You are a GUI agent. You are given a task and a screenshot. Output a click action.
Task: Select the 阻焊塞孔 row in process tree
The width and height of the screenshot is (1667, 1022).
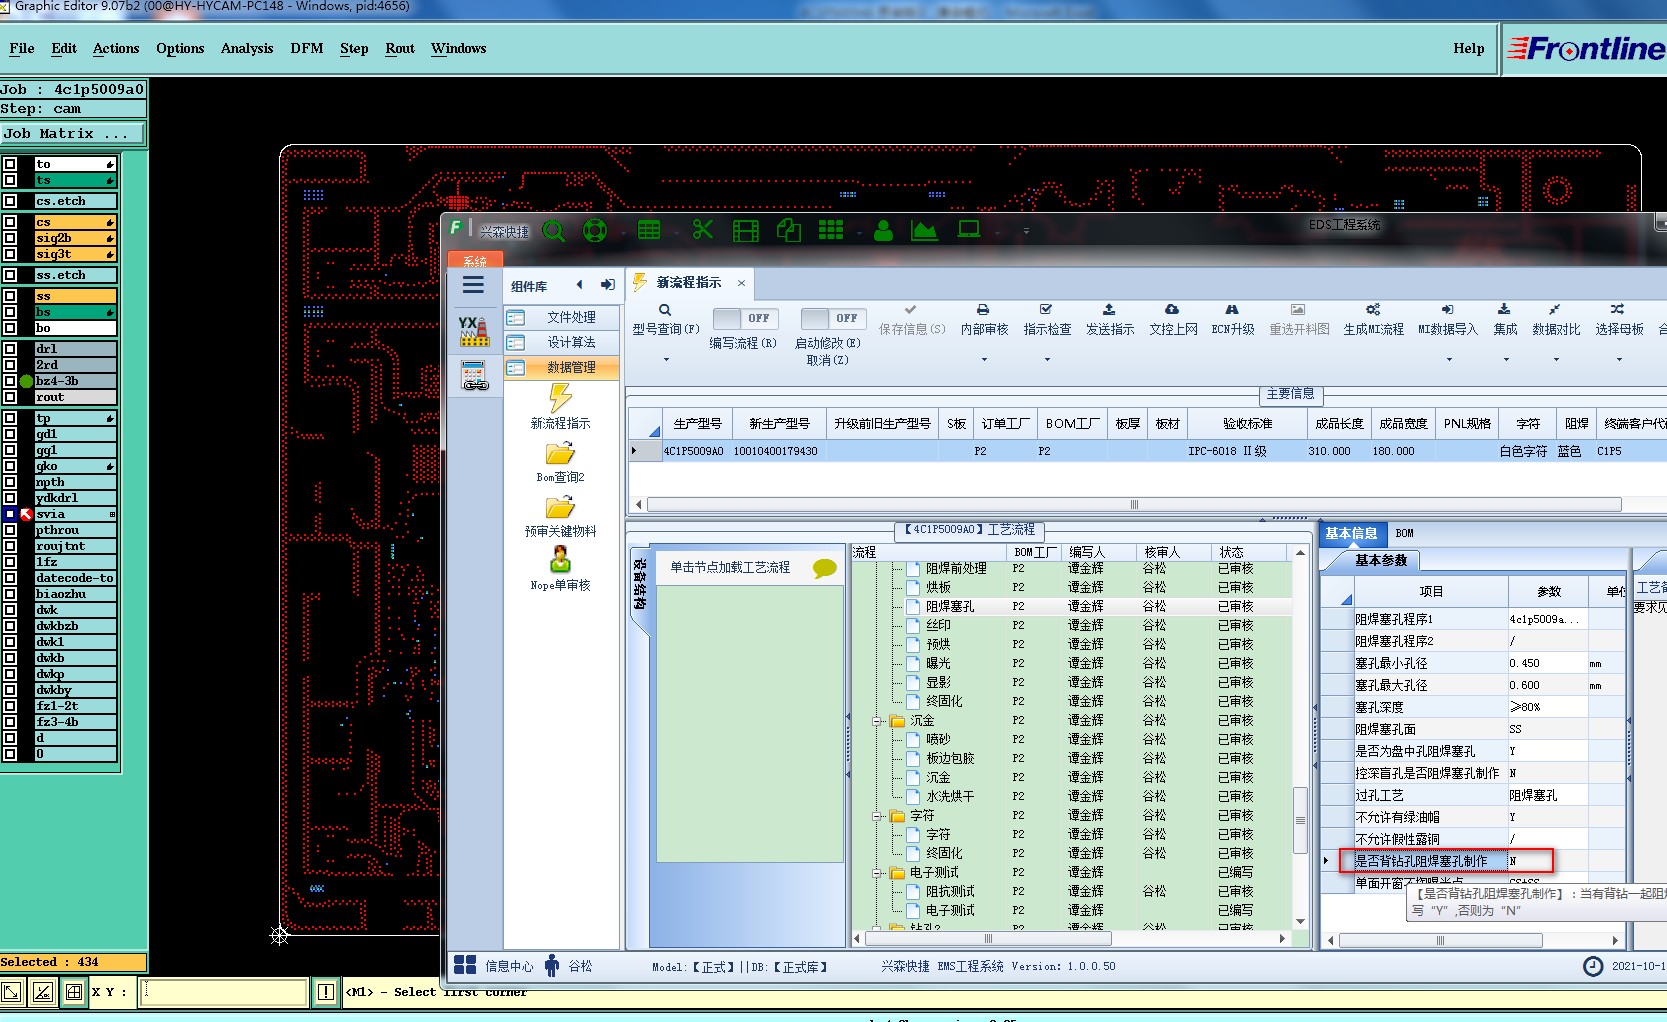tap(1073, 606)
